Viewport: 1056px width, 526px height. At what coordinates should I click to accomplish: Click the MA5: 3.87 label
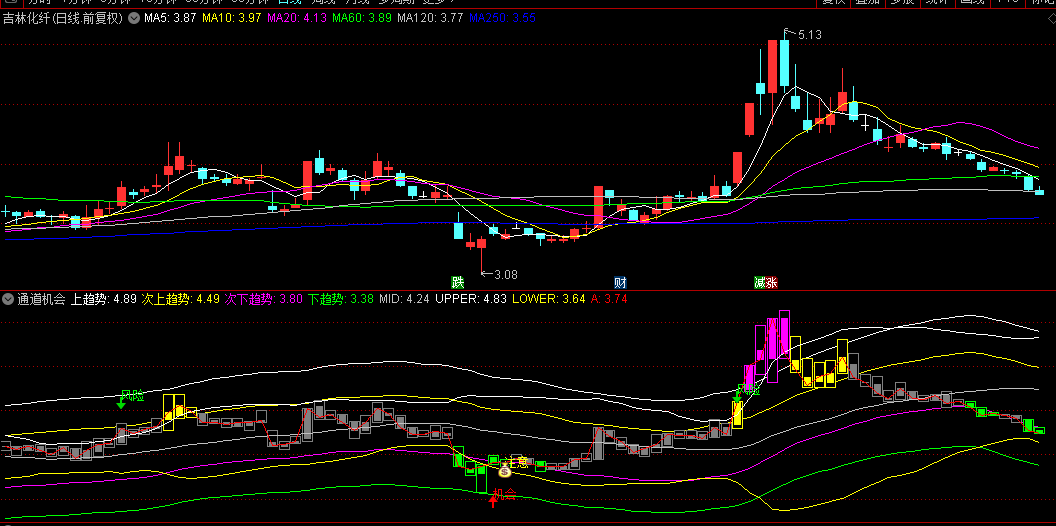pos(170,18)
